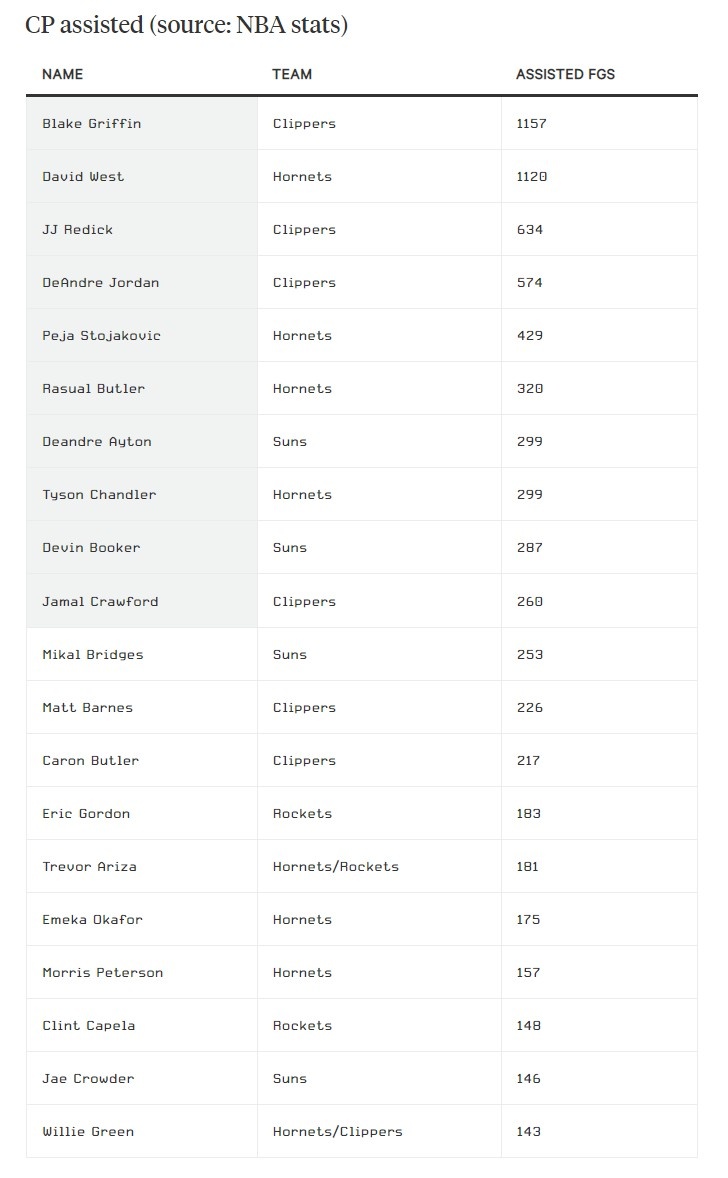The image size is (728, 1178).
Task: Select the 'CP assisted' table title
Action: (x=186, y=25)
